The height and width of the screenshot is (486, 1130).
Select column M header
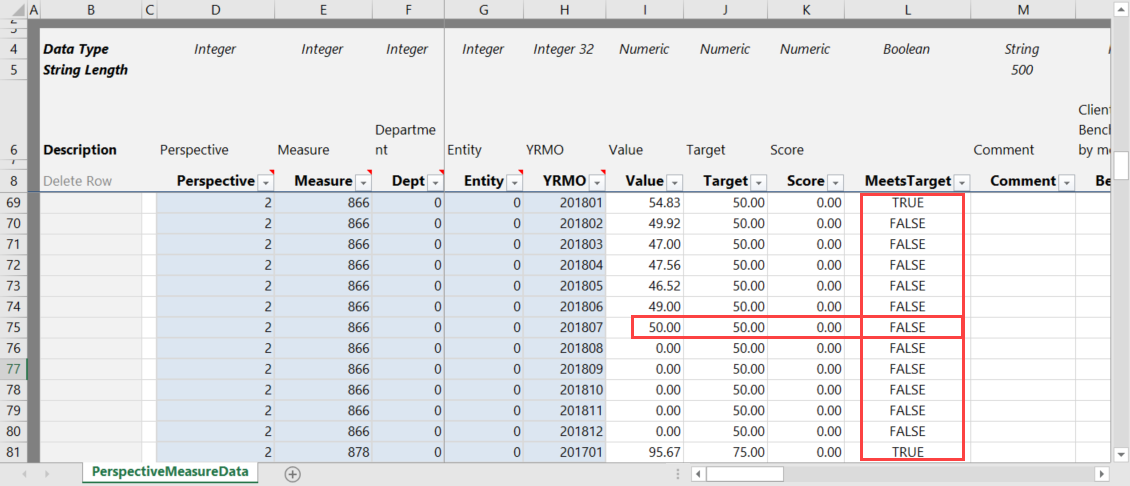pyautogui.click(x=1022, y=9)
